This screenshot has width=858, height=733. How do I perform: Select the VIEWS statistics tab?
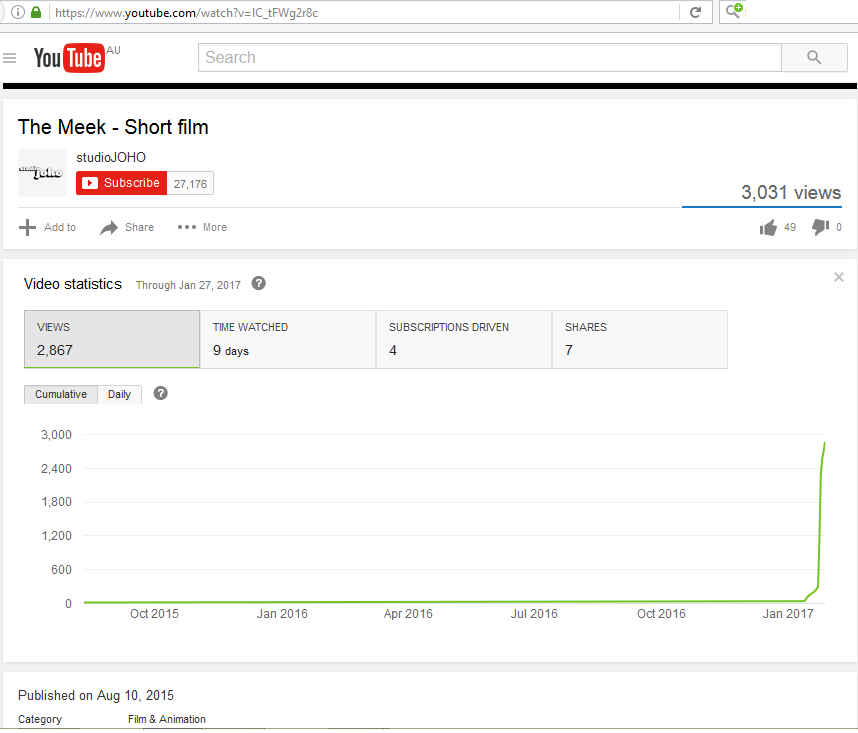112,339
